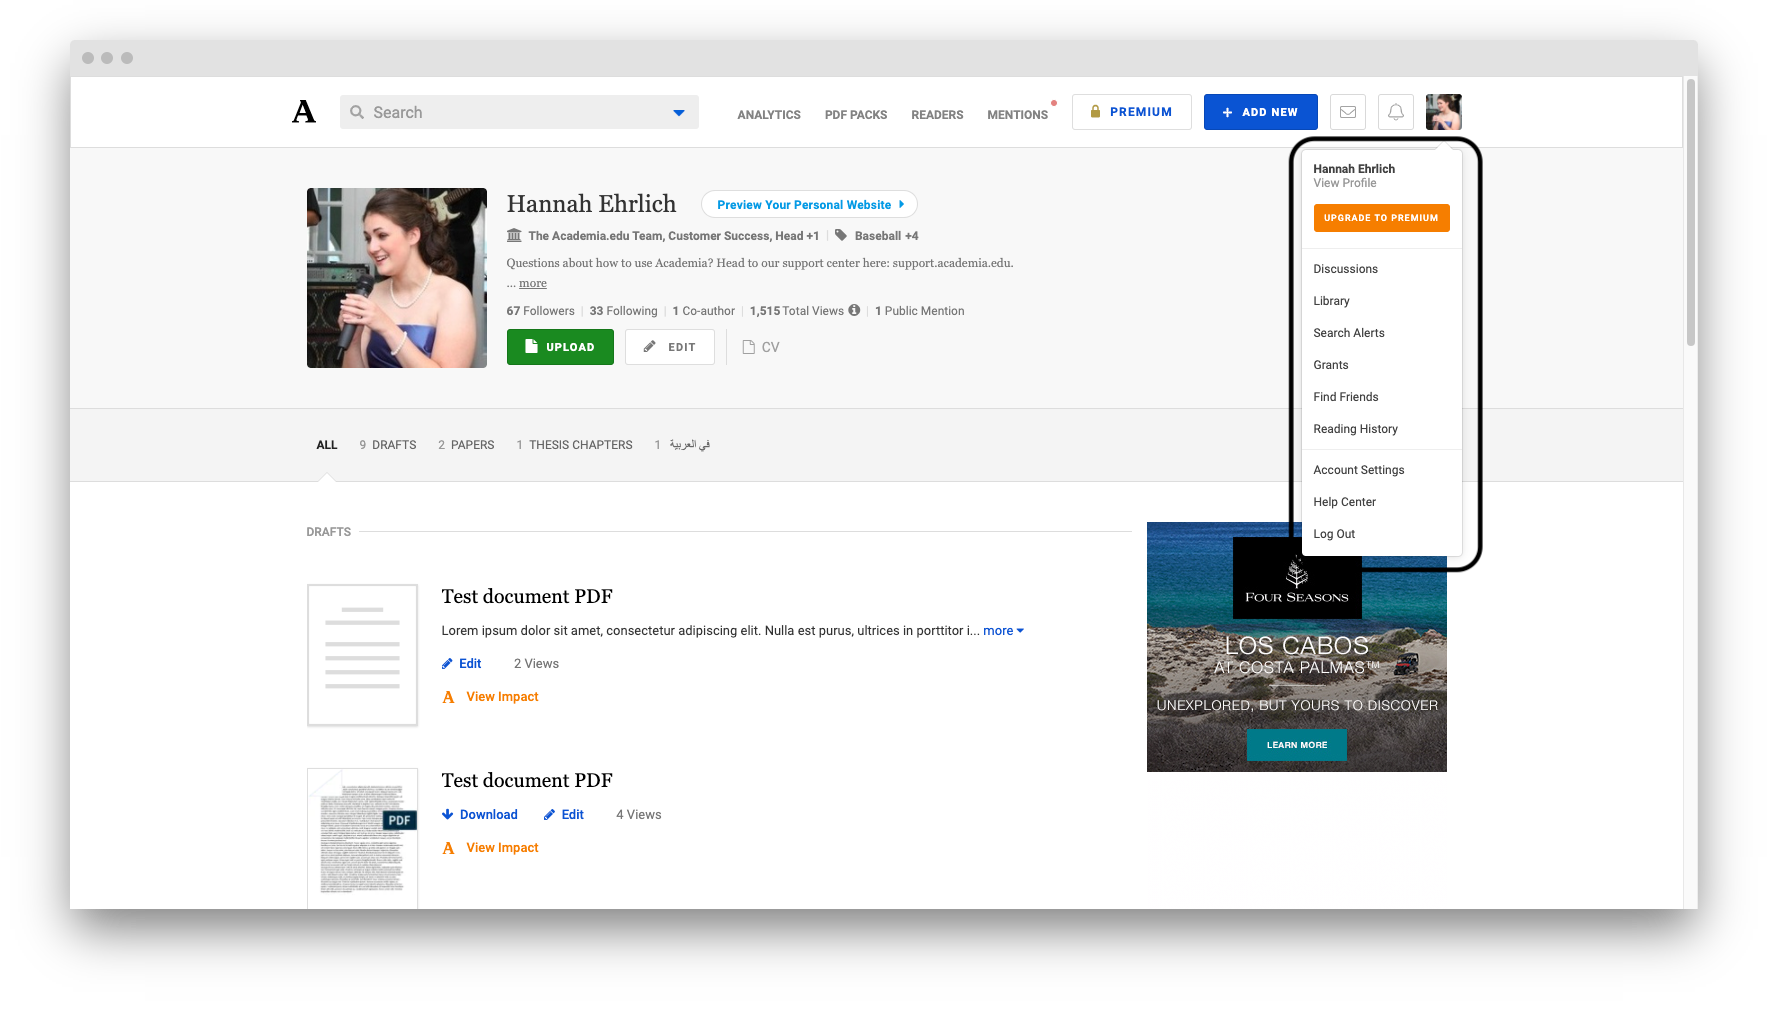
Task: Open Preview Your Personal Website link
Action: (809, 205)
